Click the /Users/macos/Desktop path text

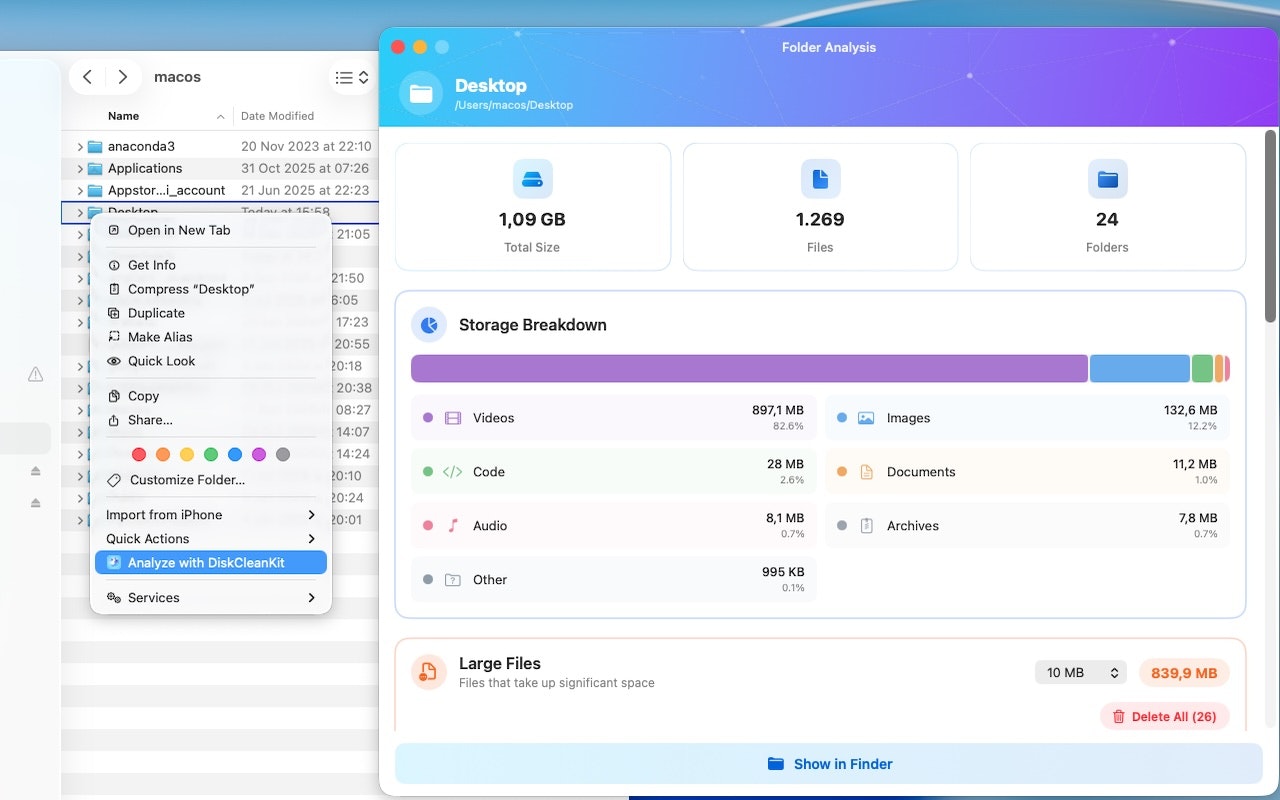[x=514, y=105]
